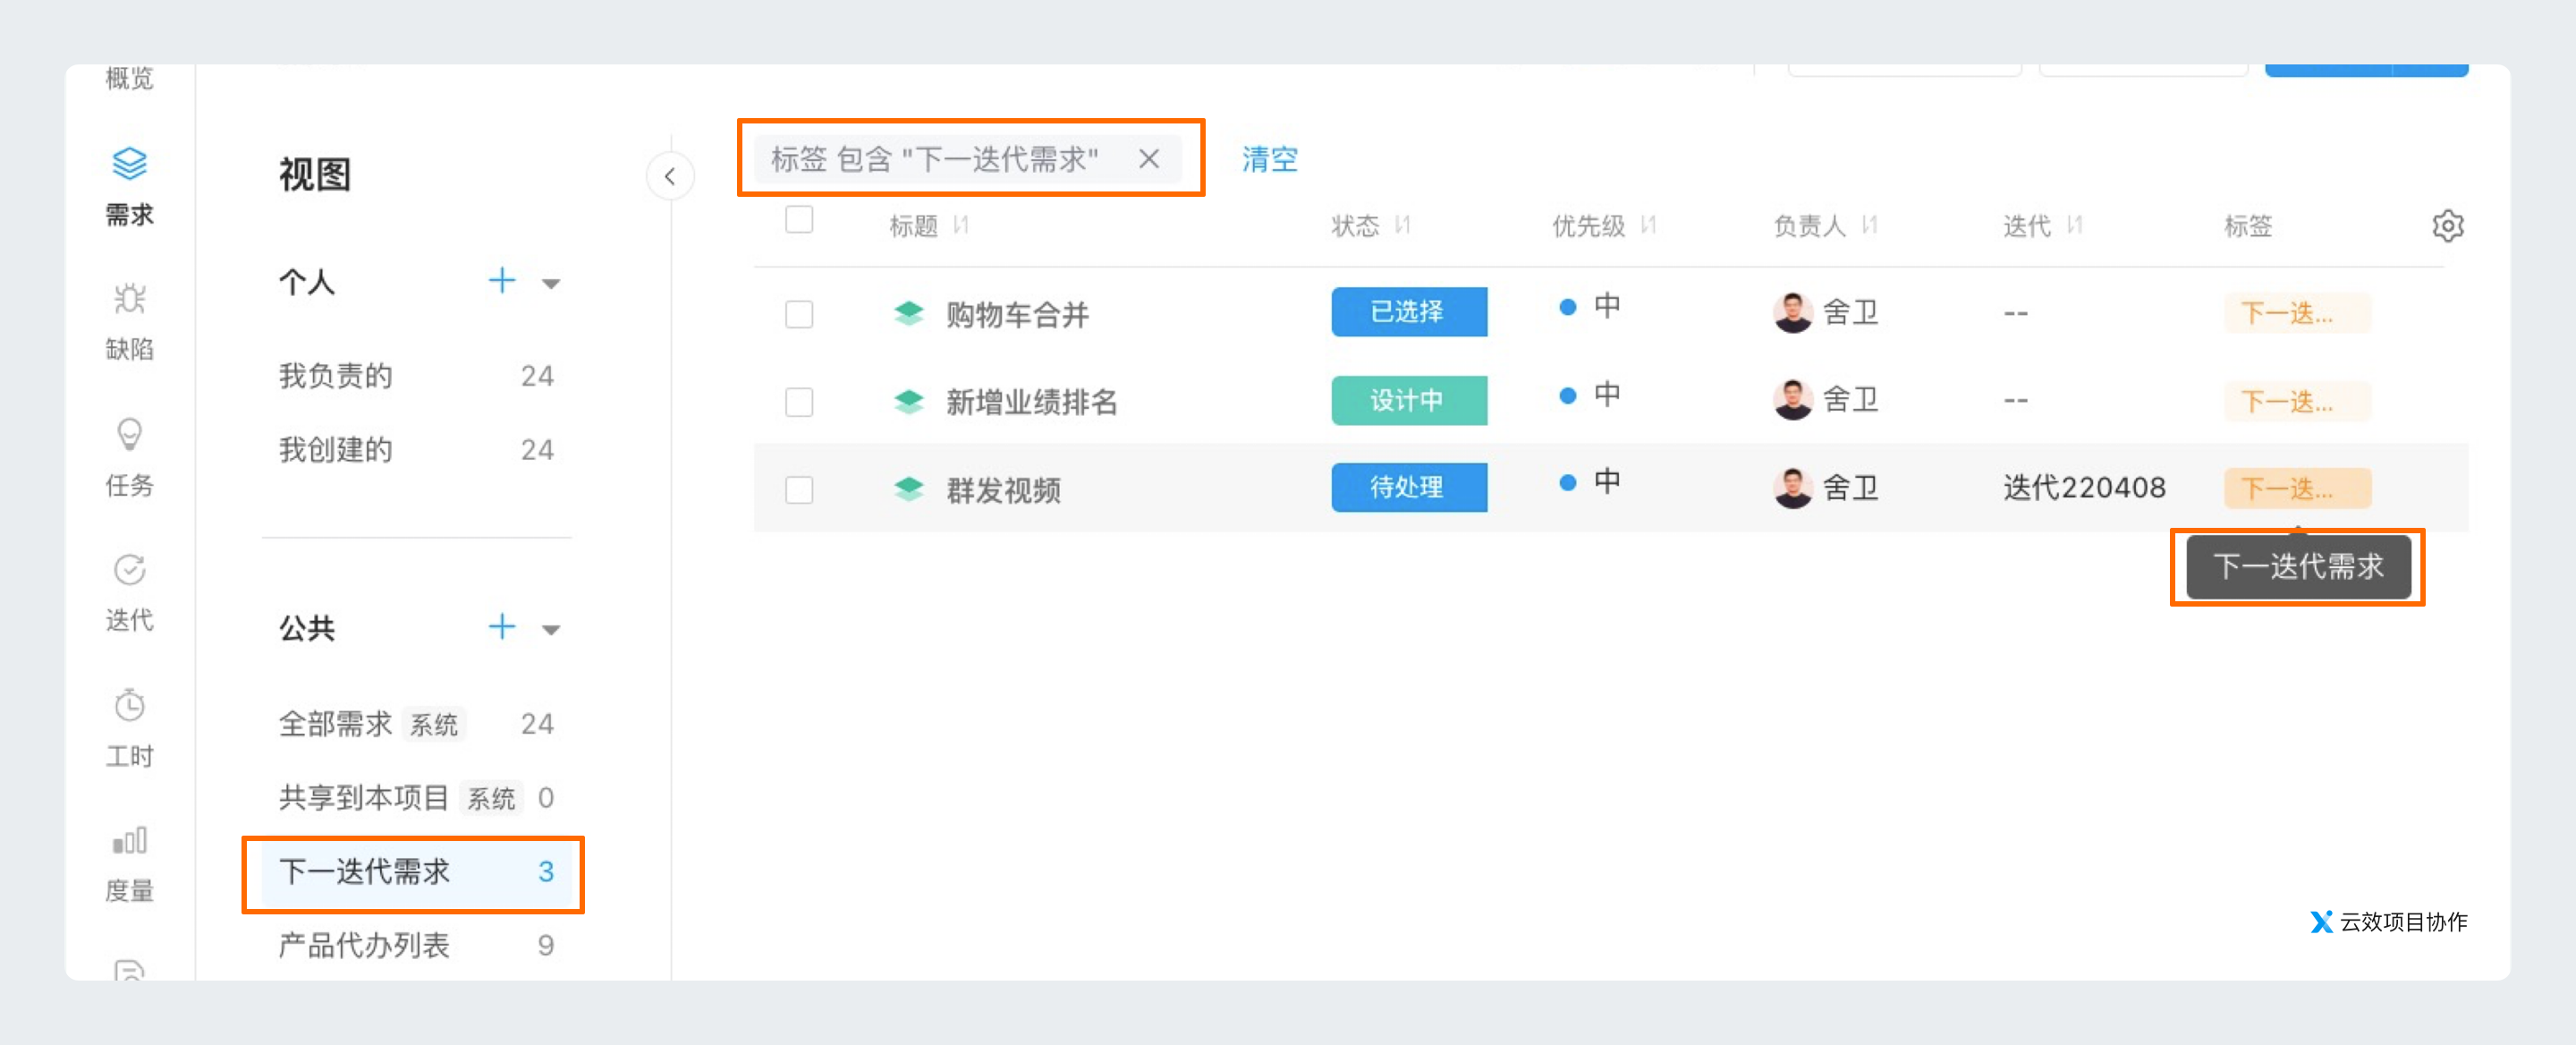Sort by 负责人 column sort icon
The image size is (2576, 1045).
(x=1869, y=226)
